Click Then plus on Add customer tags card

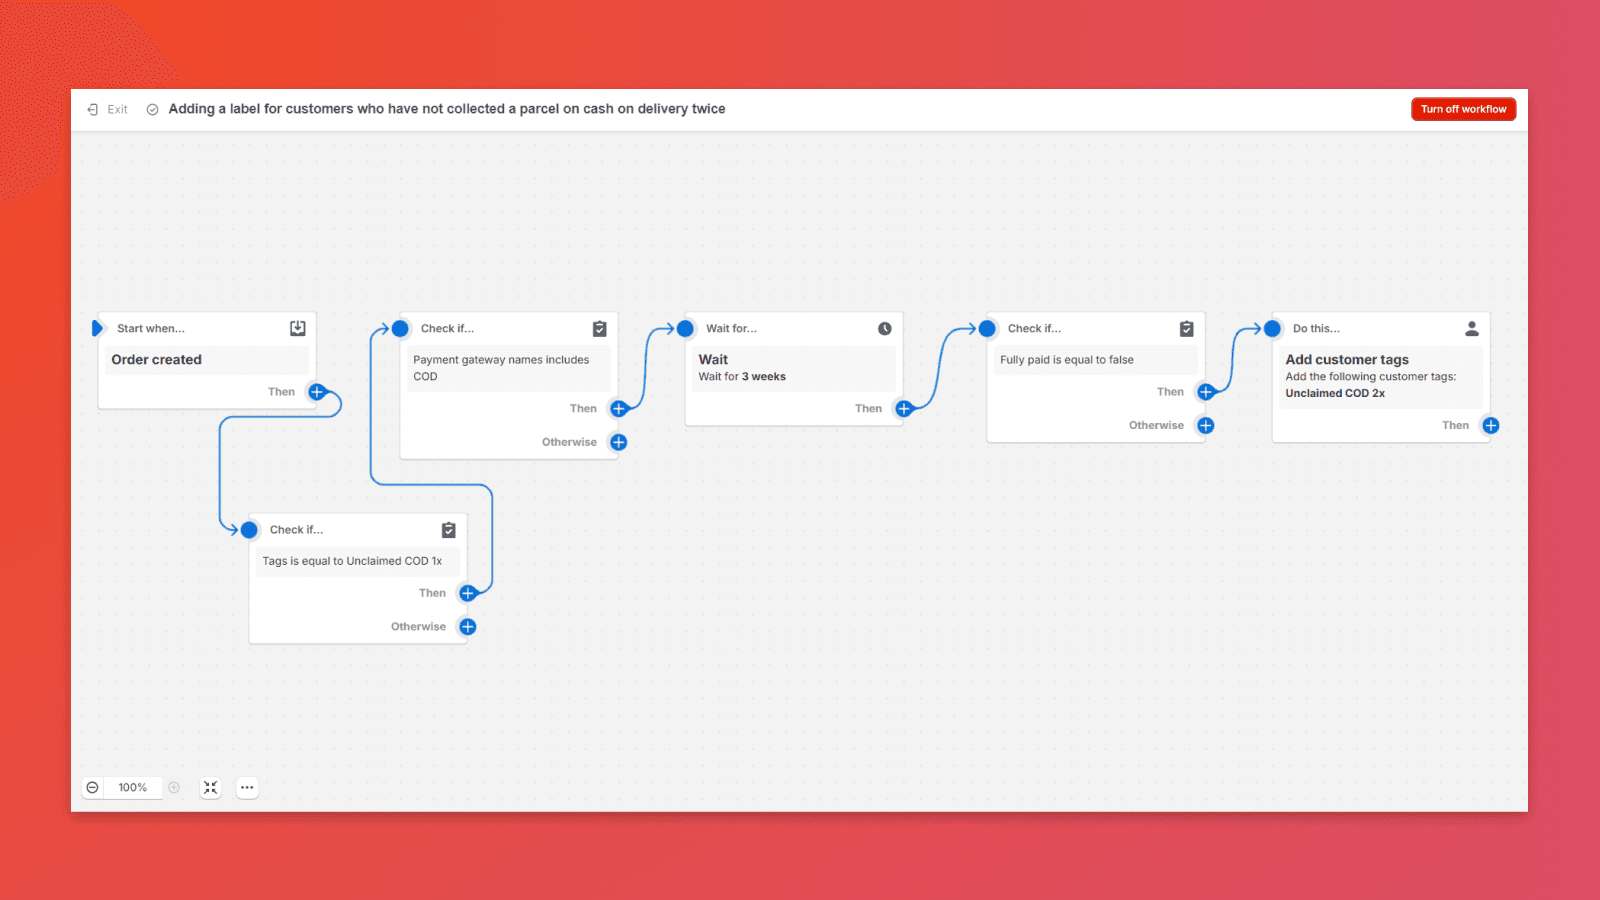(x=1491, y=426)
